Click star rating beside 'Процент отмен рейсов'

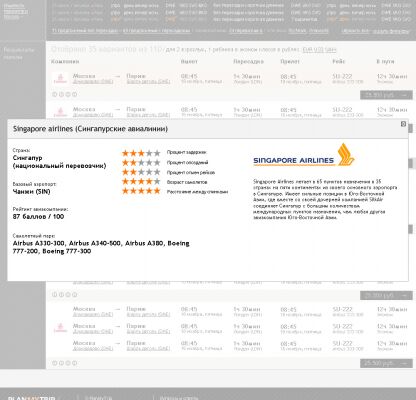pyautogui.click(x=141, y=172)
